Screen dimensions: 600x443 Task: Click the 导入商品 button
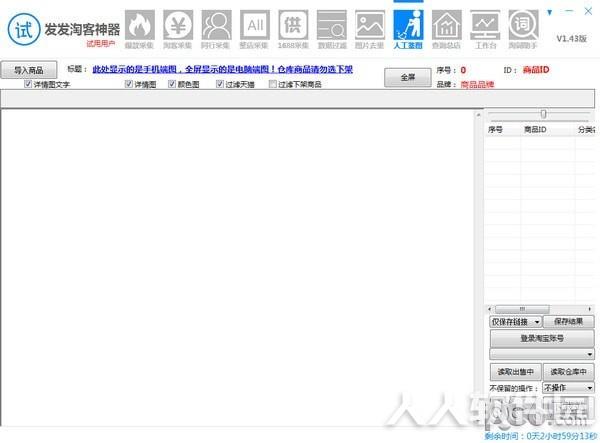click(29, 70)
